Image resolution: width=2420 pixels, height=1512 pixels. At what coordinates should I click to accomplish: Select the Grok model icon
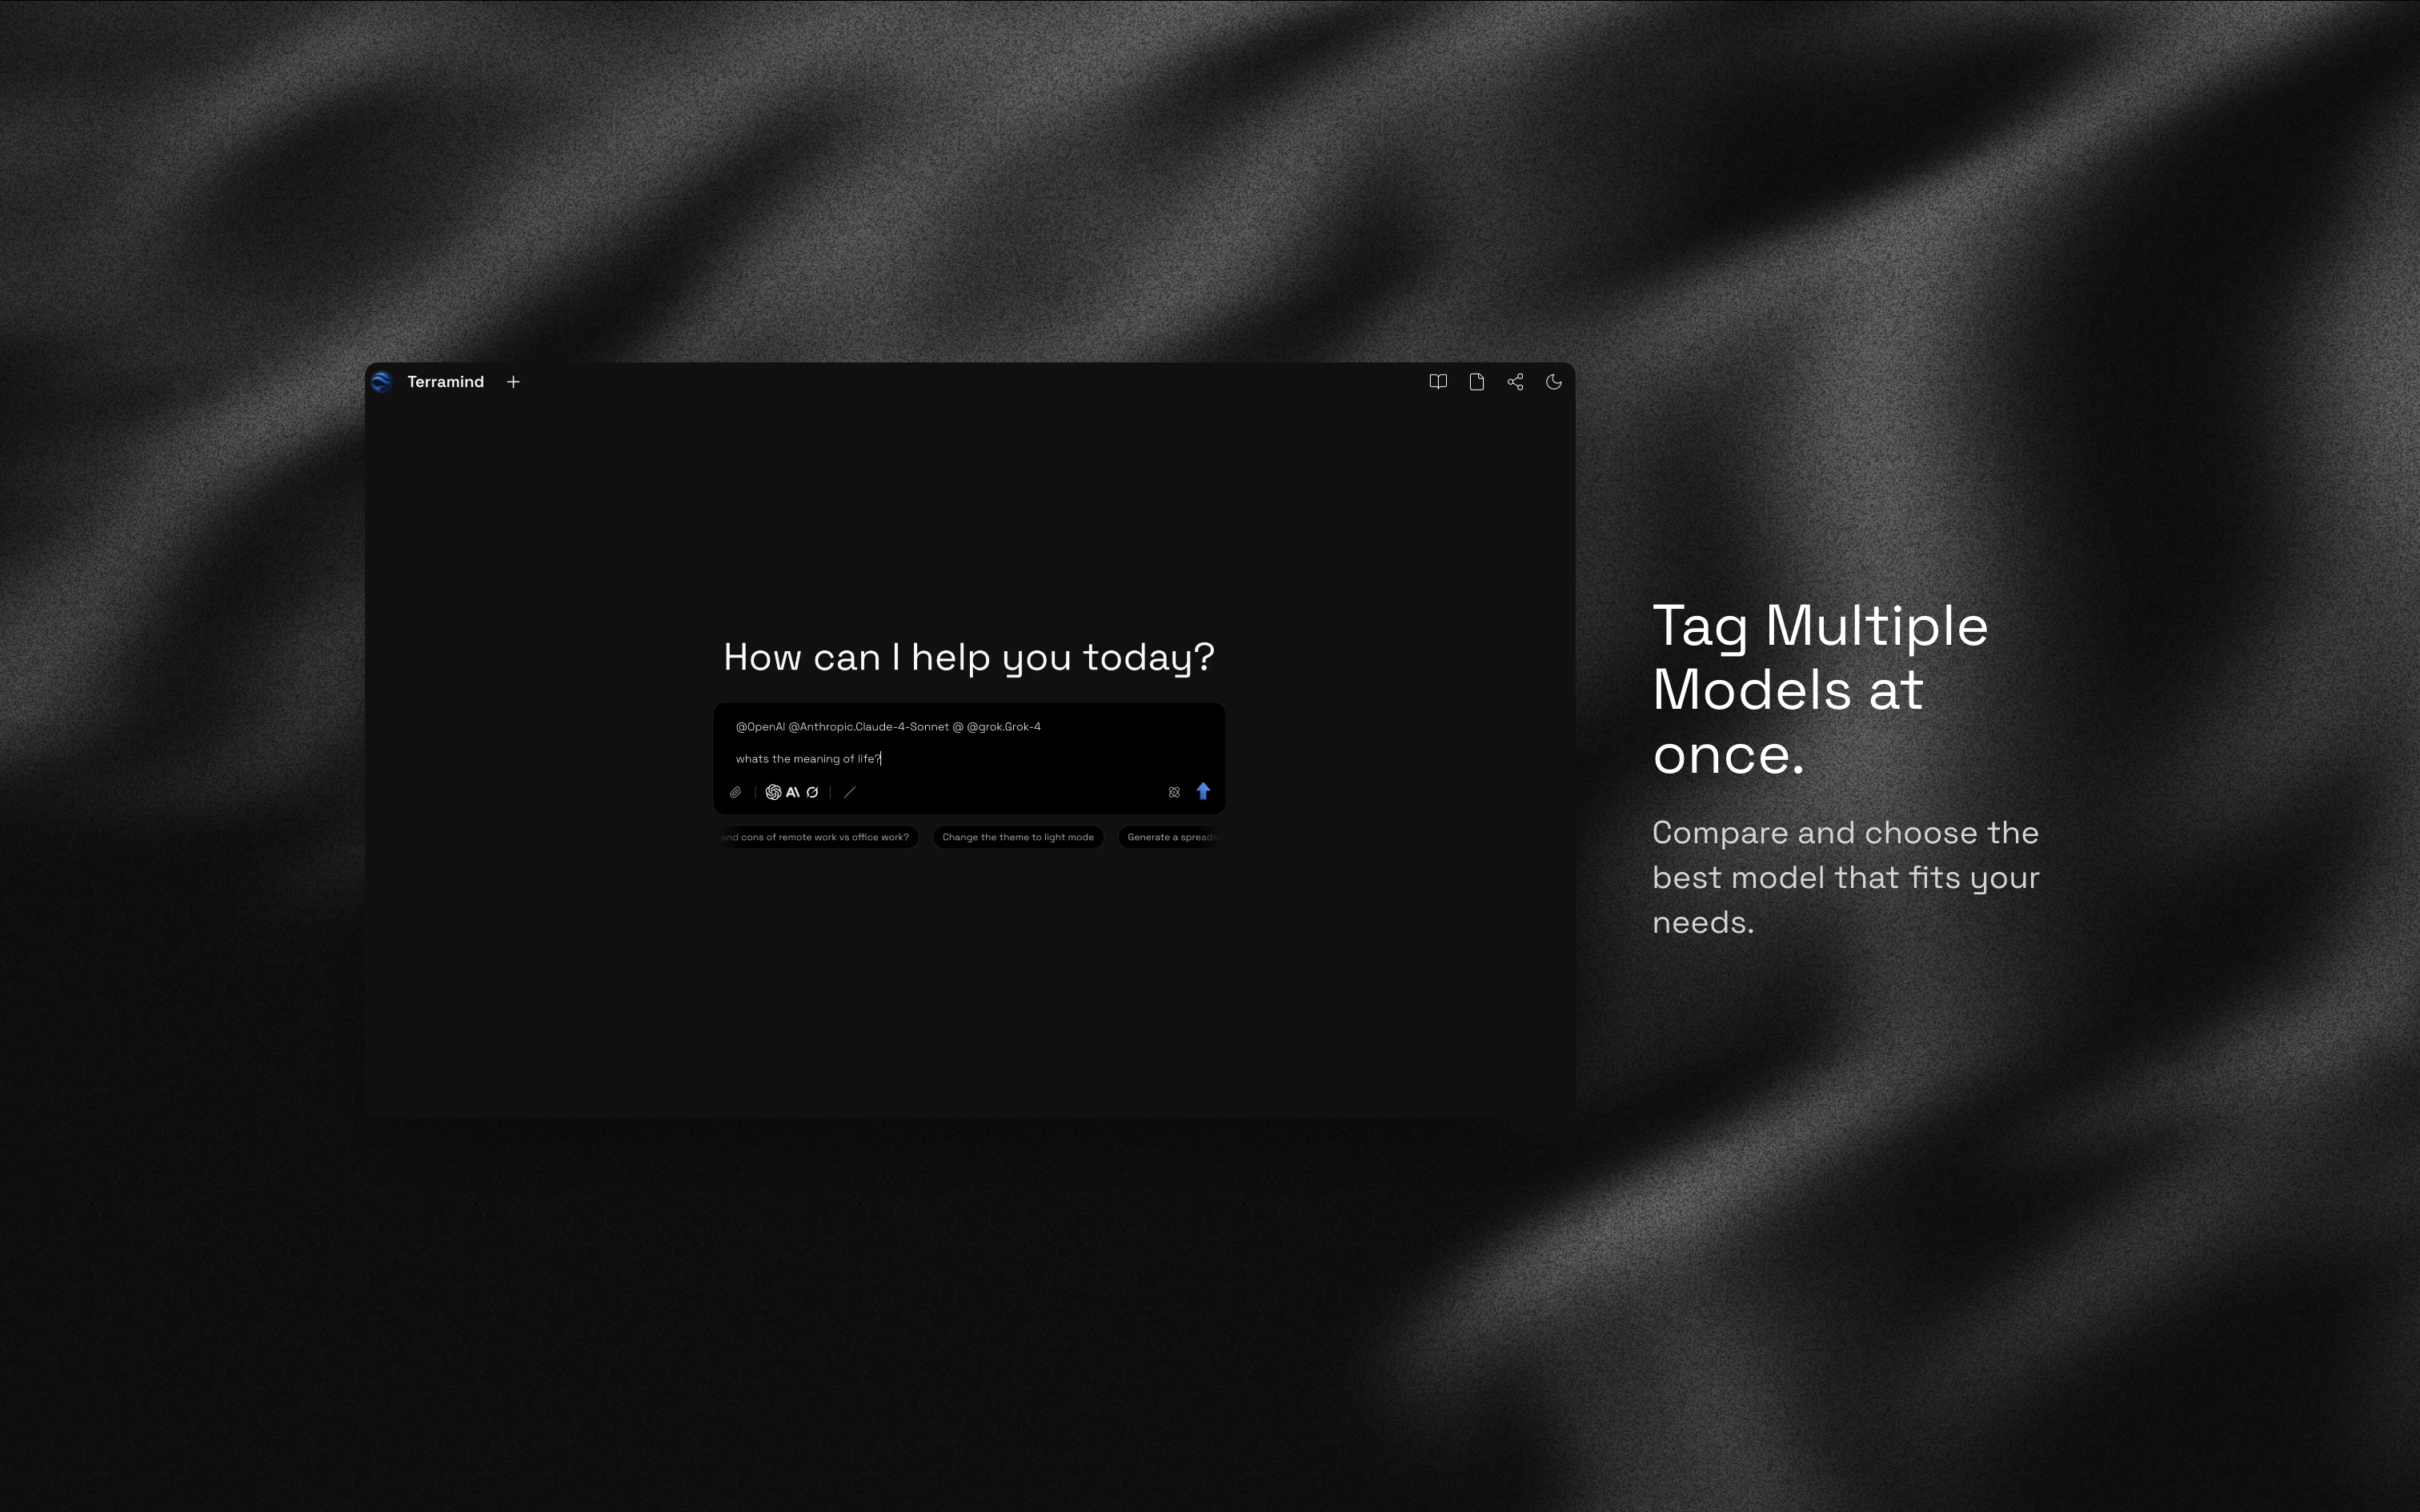(812, 792)
